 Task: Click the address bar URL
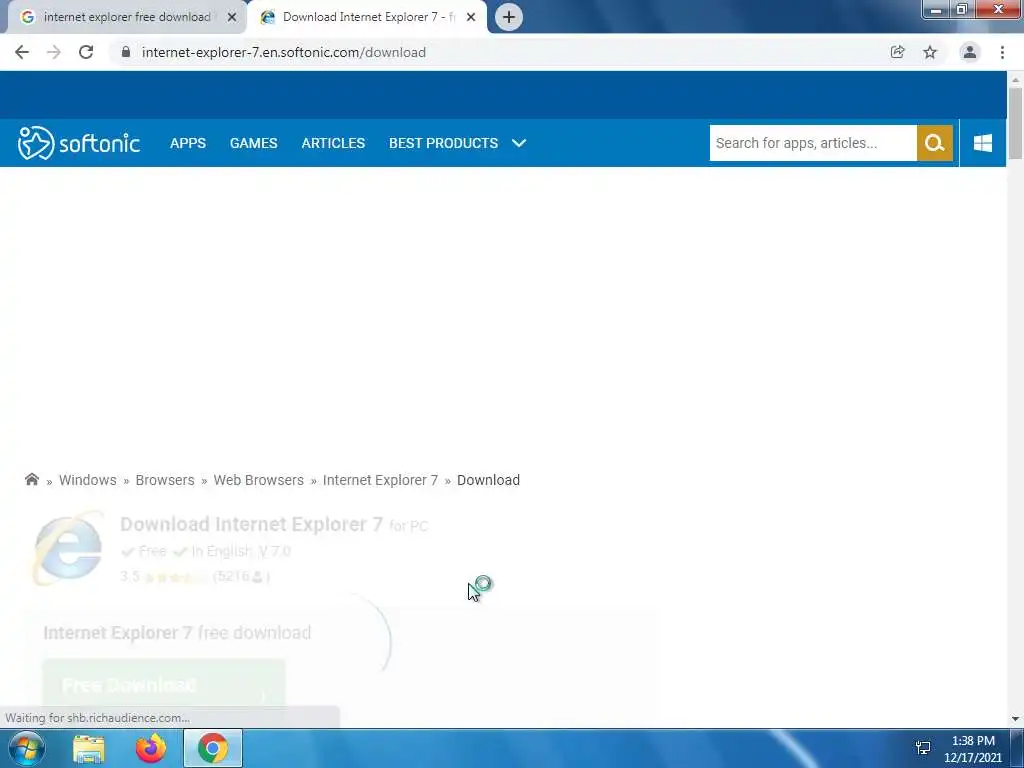(x=283, y=52)
